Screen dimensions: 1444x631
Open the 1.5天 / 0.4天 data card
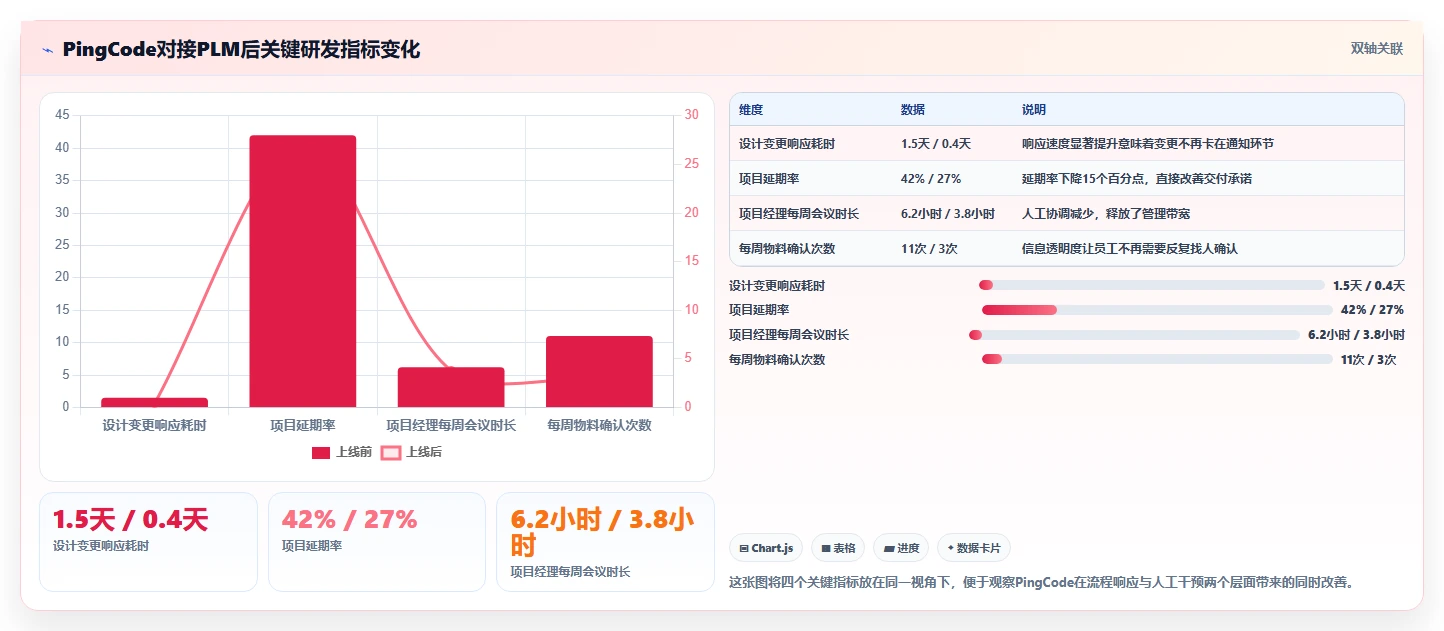(148, 541)
